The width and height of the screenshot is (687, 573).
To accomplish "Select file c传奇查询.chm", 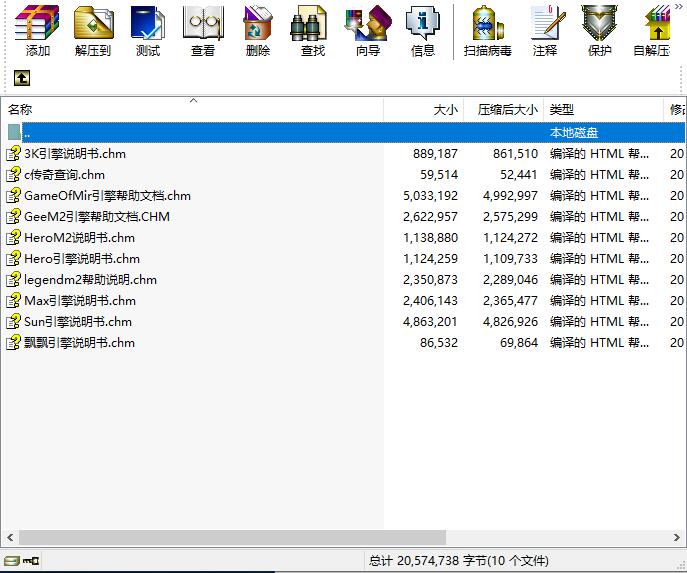I will 343,175.
